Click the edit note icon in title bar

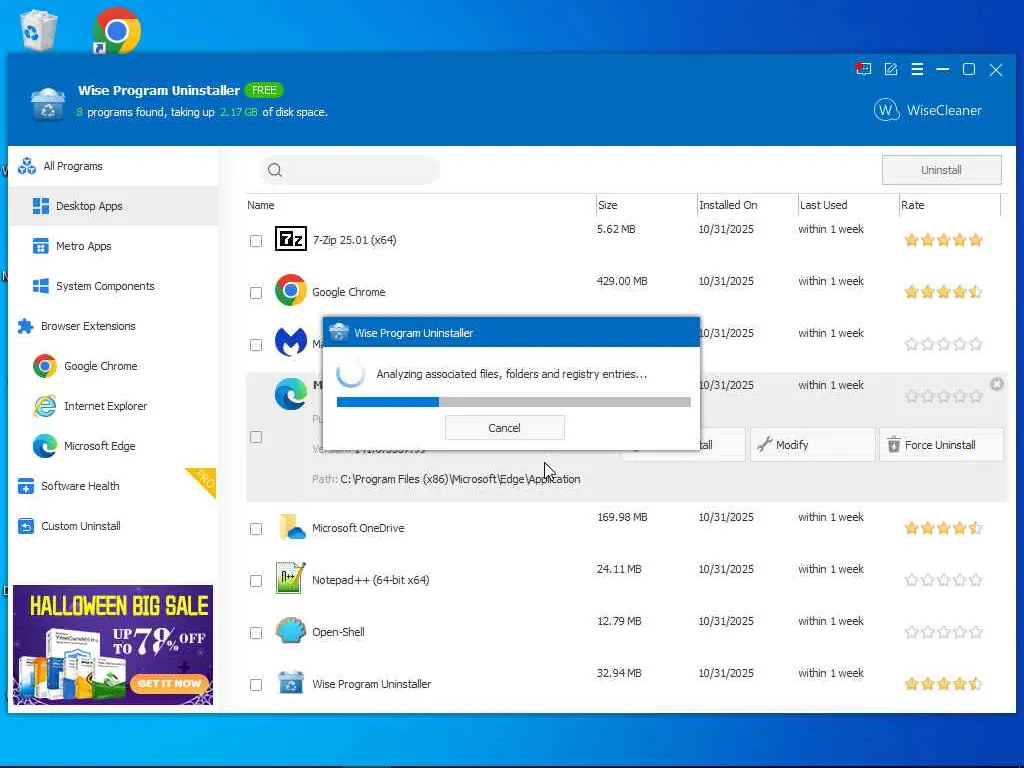(x=891, y=69)
